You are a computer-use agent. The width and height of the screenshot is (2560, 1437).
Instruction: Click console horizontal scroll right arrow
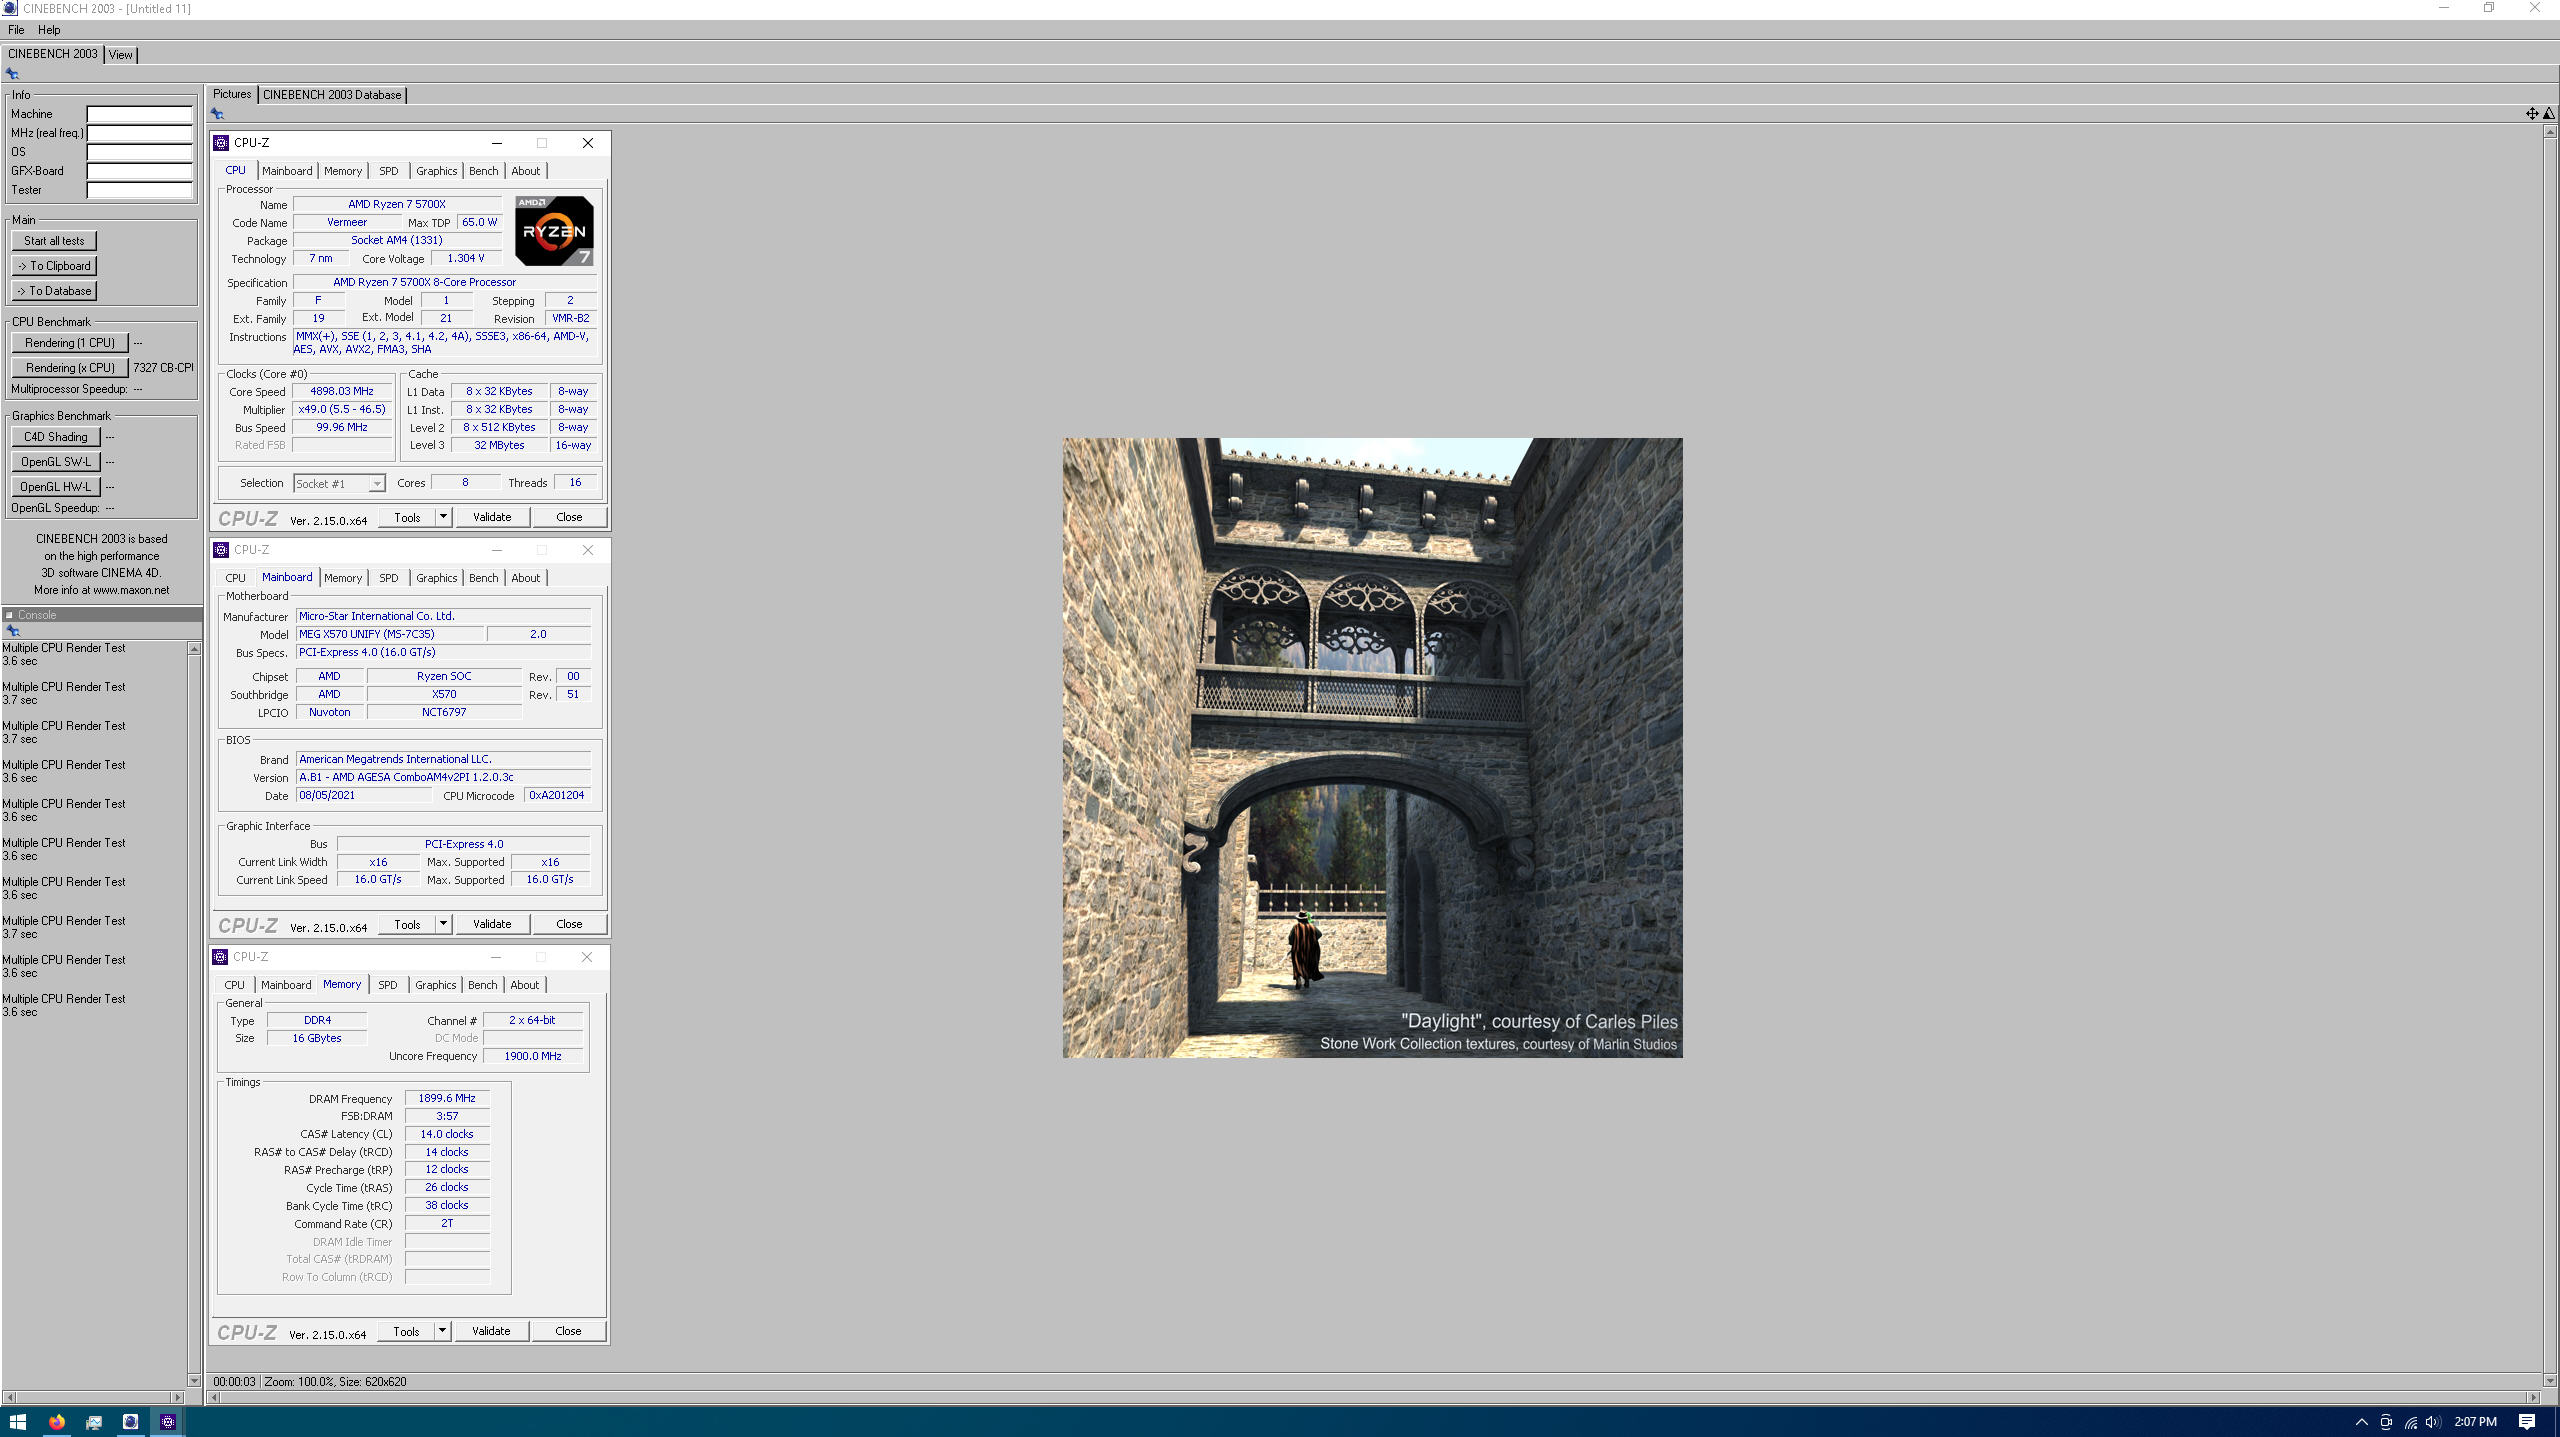point(178,1397)
